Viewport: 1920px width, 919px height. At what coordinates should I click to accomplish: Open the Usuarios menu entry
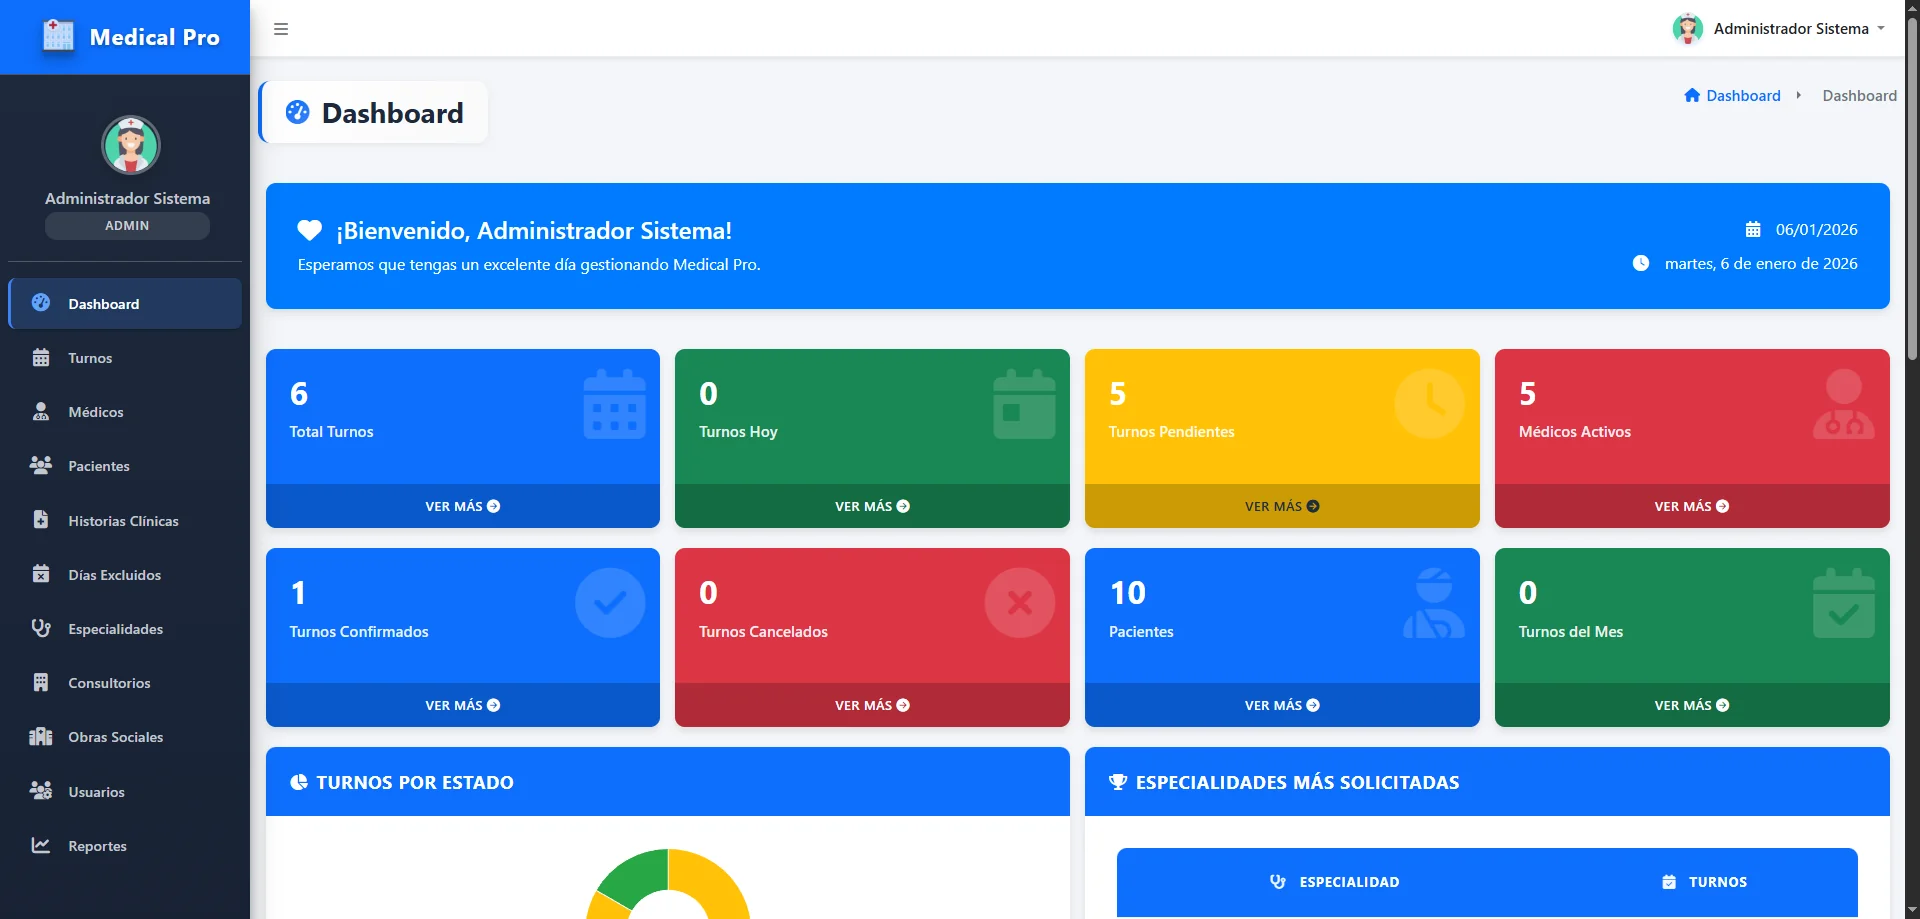(125, 792)
